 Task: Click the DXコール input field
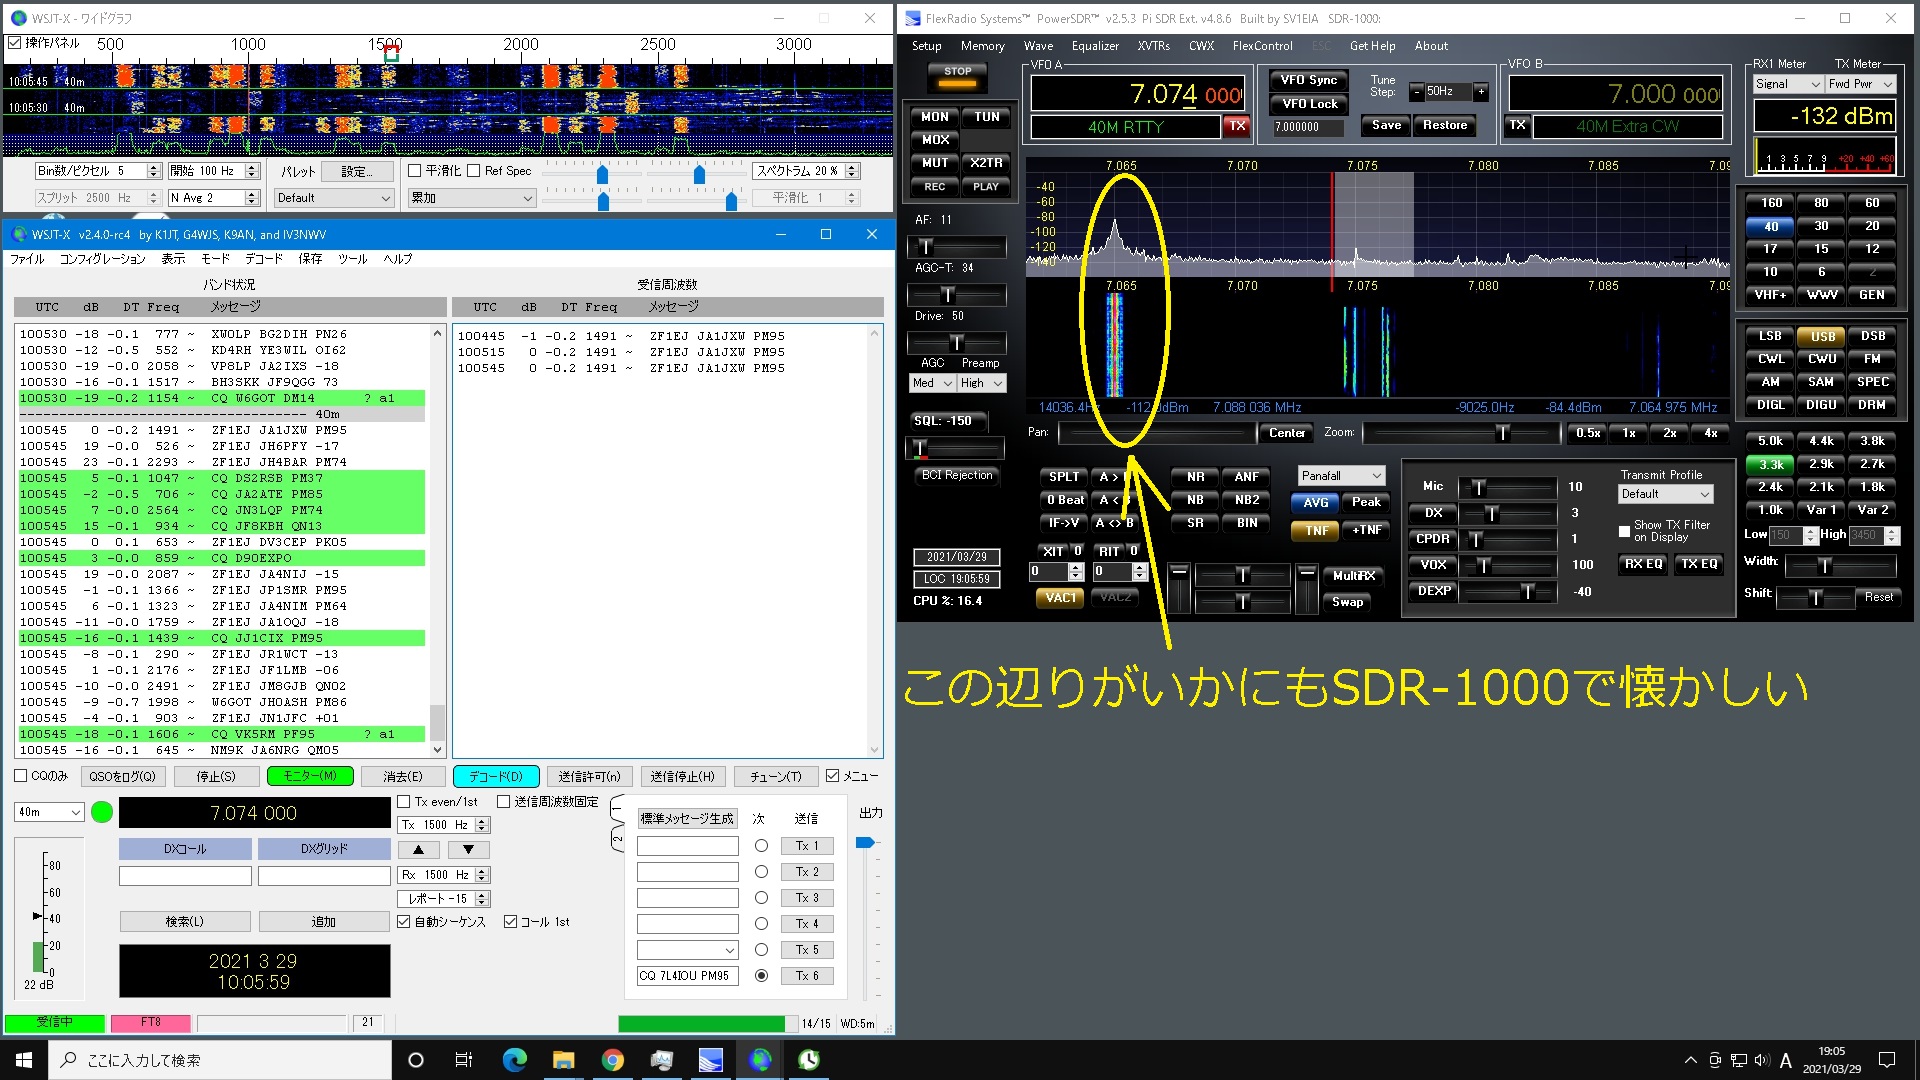point(185,875)
